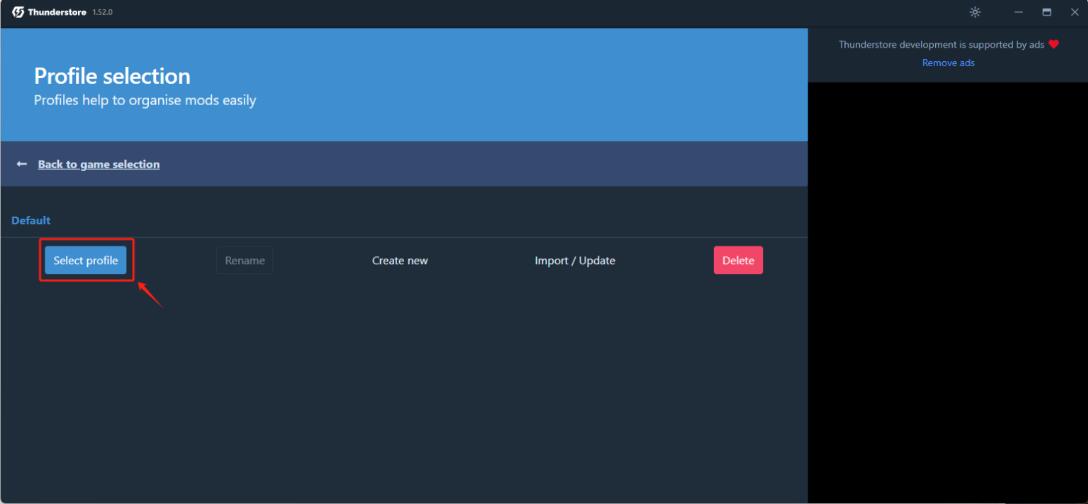
Task: Maximize the Thunderstore window
Action: pyautogui.click(x=1046, y=12)
